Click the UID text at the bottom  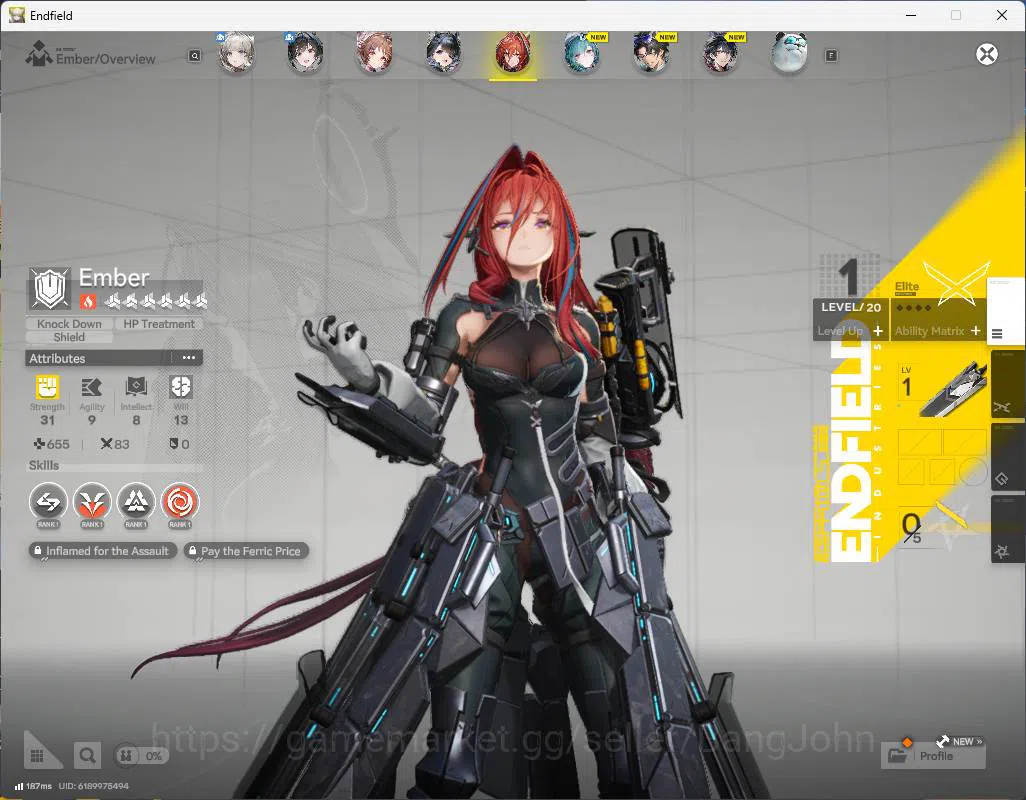(94, 786)
